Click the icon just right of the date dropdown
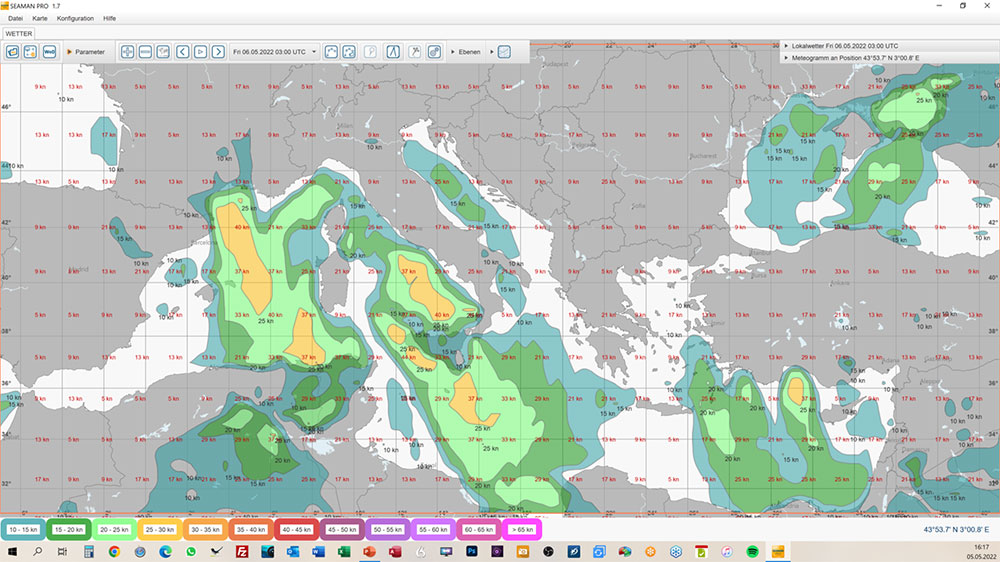 tap(332, 51)
